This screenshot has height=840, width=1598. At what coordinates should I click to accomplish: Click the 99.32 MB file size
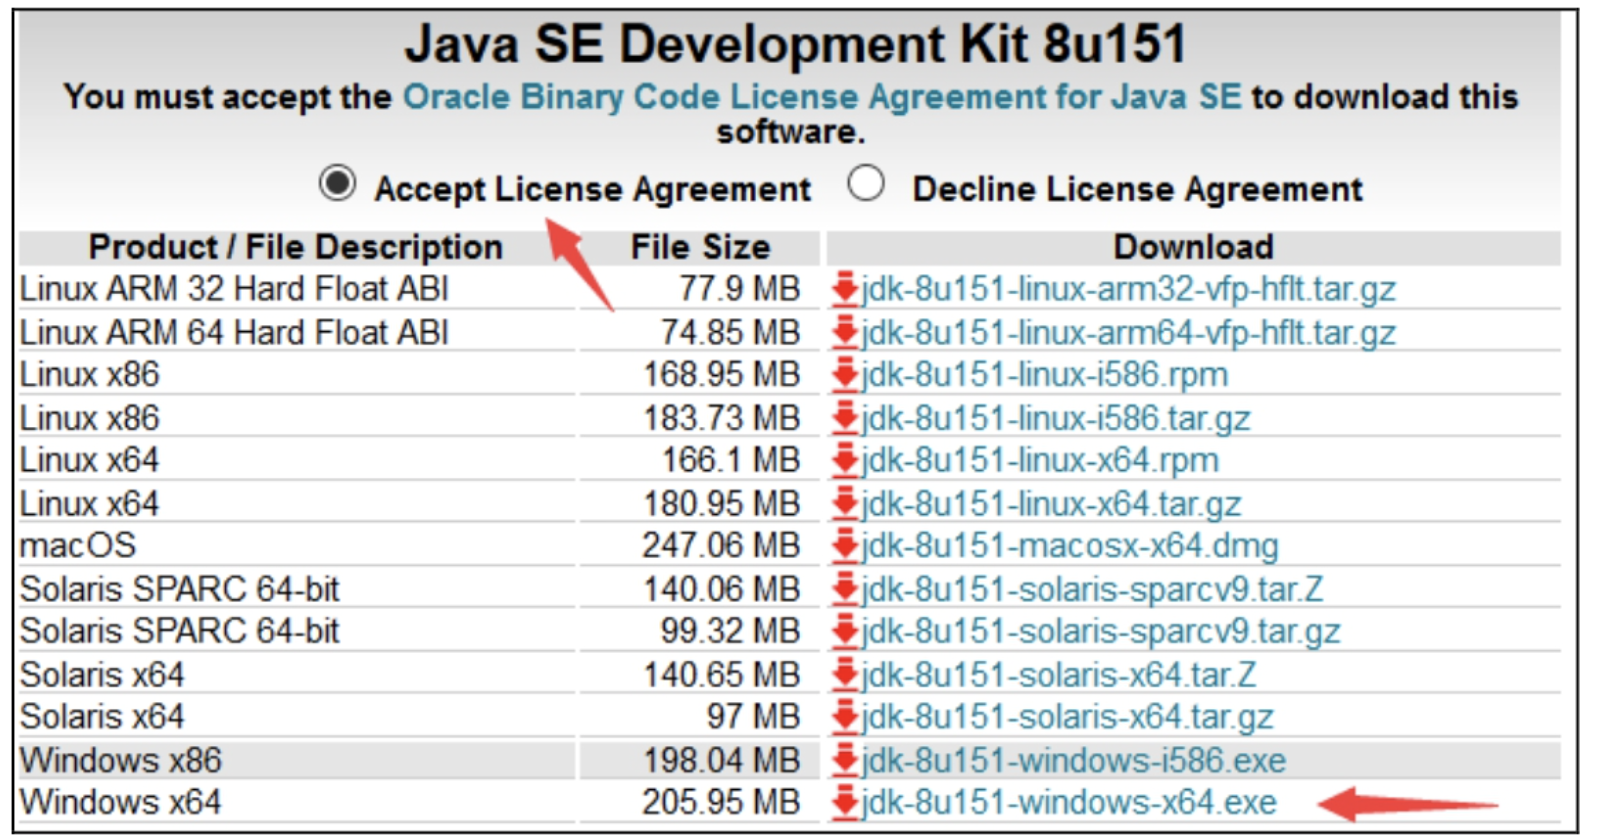pos(730,632)
